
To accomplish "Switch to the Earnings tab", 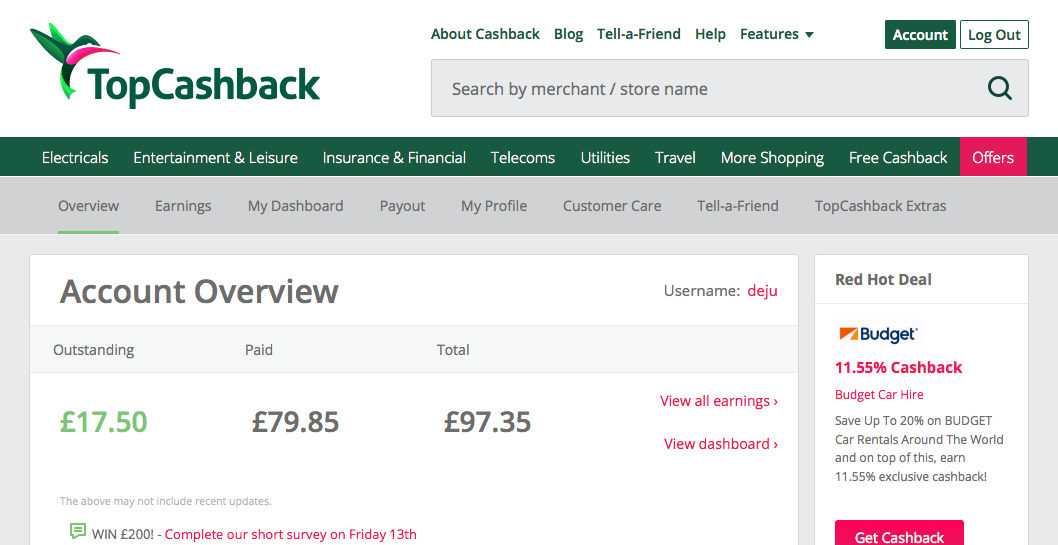I will pyautogui.click(x=183, y=206).
